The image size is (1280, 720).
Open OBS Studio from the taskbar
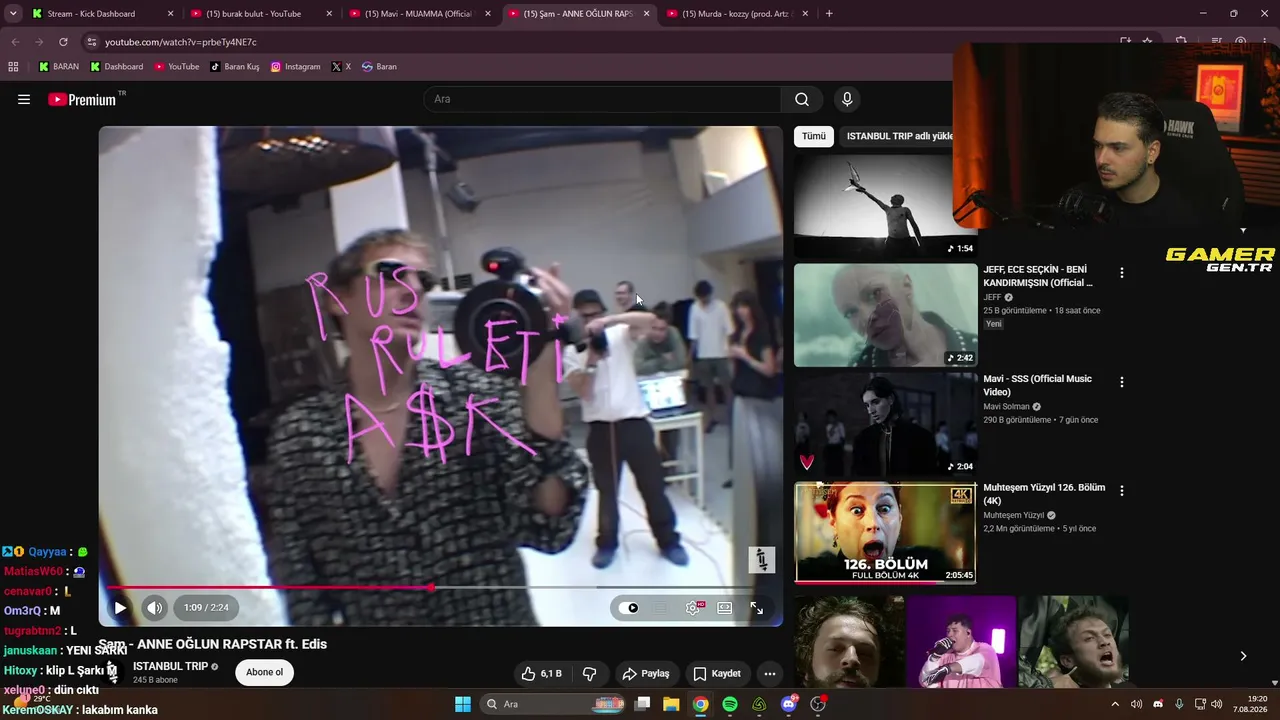[x=818, y=704]
